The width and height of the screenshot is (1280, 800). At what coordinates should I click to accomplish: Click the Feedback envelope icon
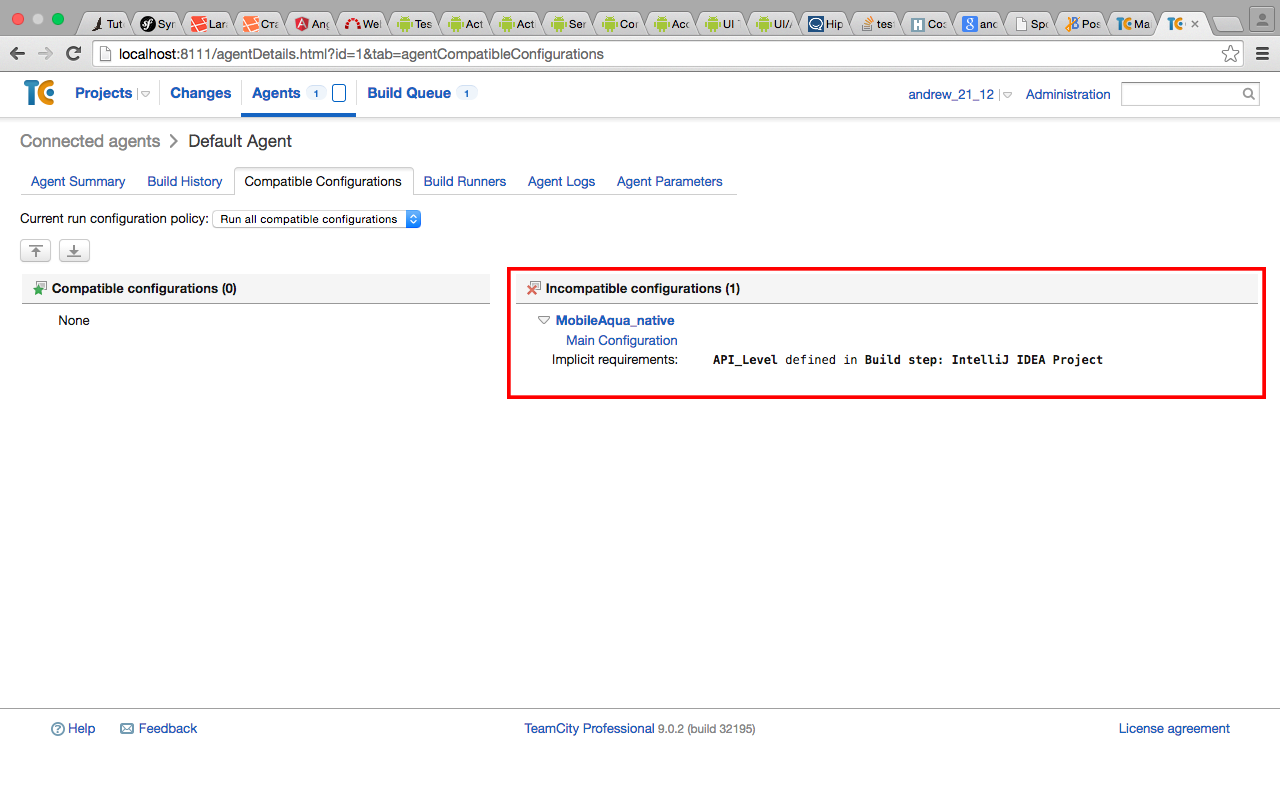pos(126,728)
